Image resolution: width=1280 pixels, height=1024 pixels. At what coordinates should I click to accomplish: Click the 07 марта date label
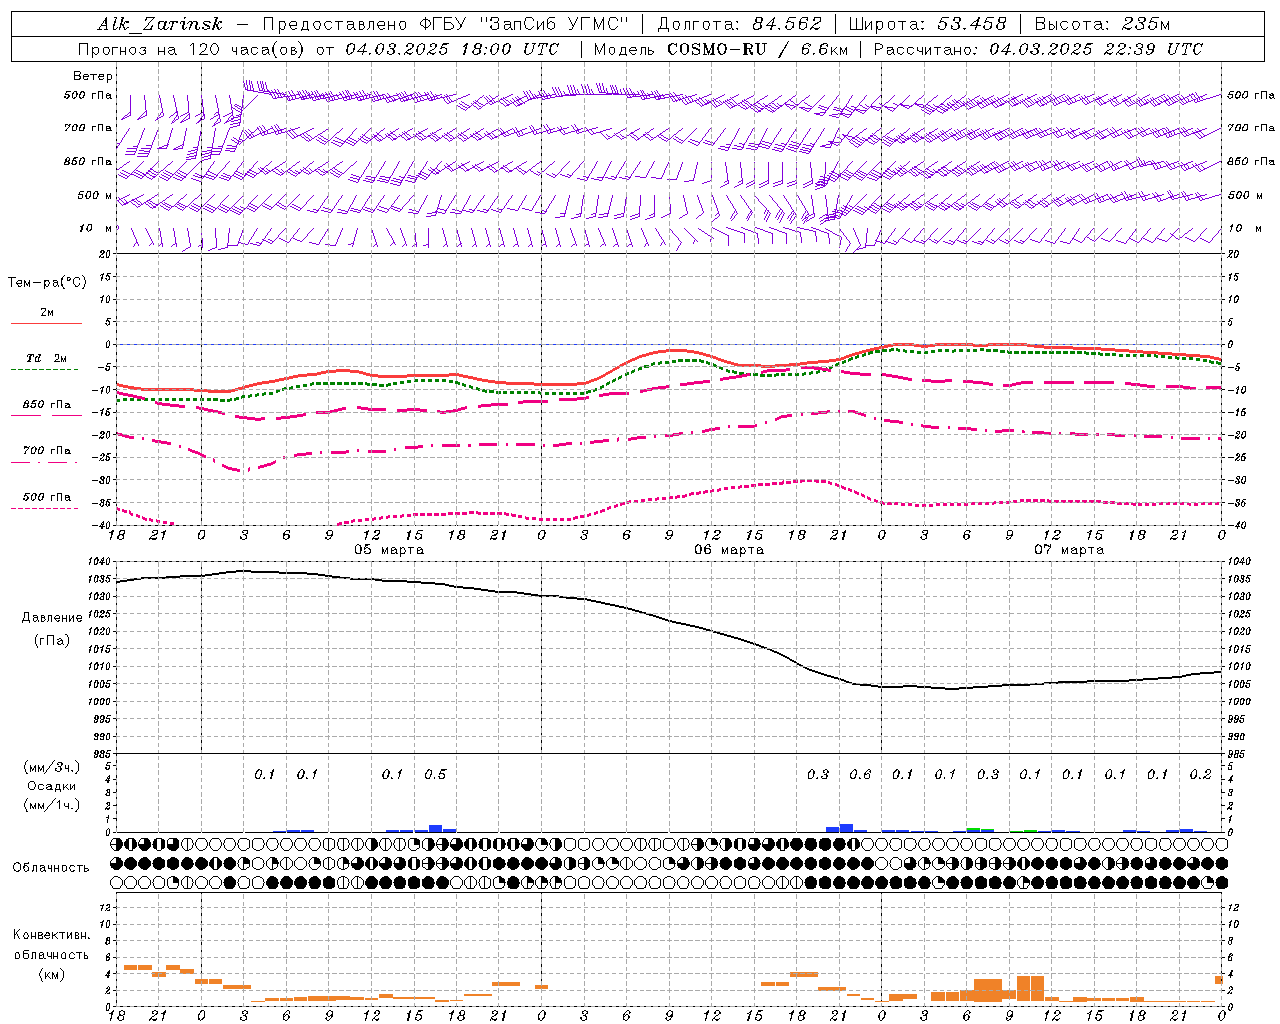pos(1070,550)
